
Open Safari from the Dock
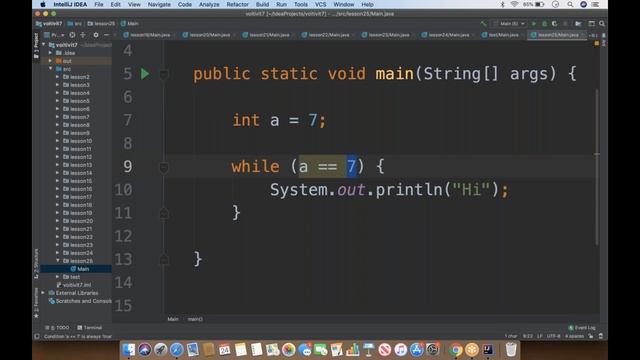[x=176, y=350]
